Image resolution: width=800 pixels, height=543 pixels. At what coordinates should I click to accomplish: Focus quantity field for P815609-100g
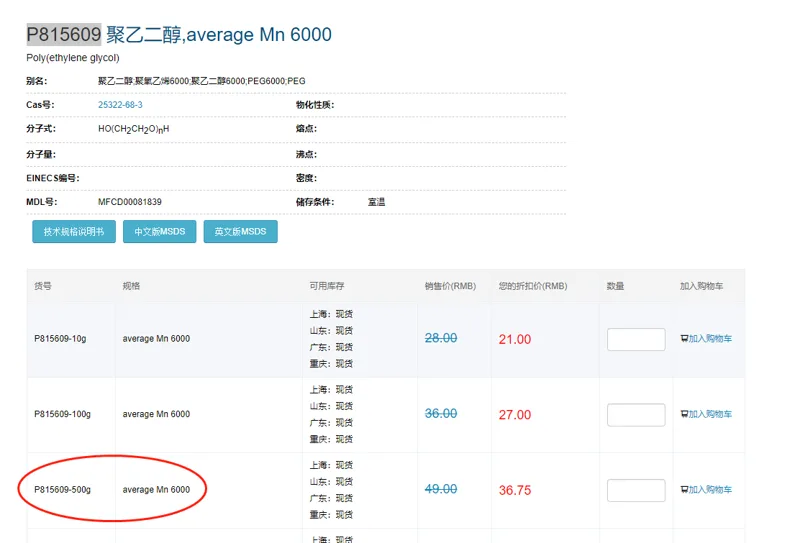[636, 415]
